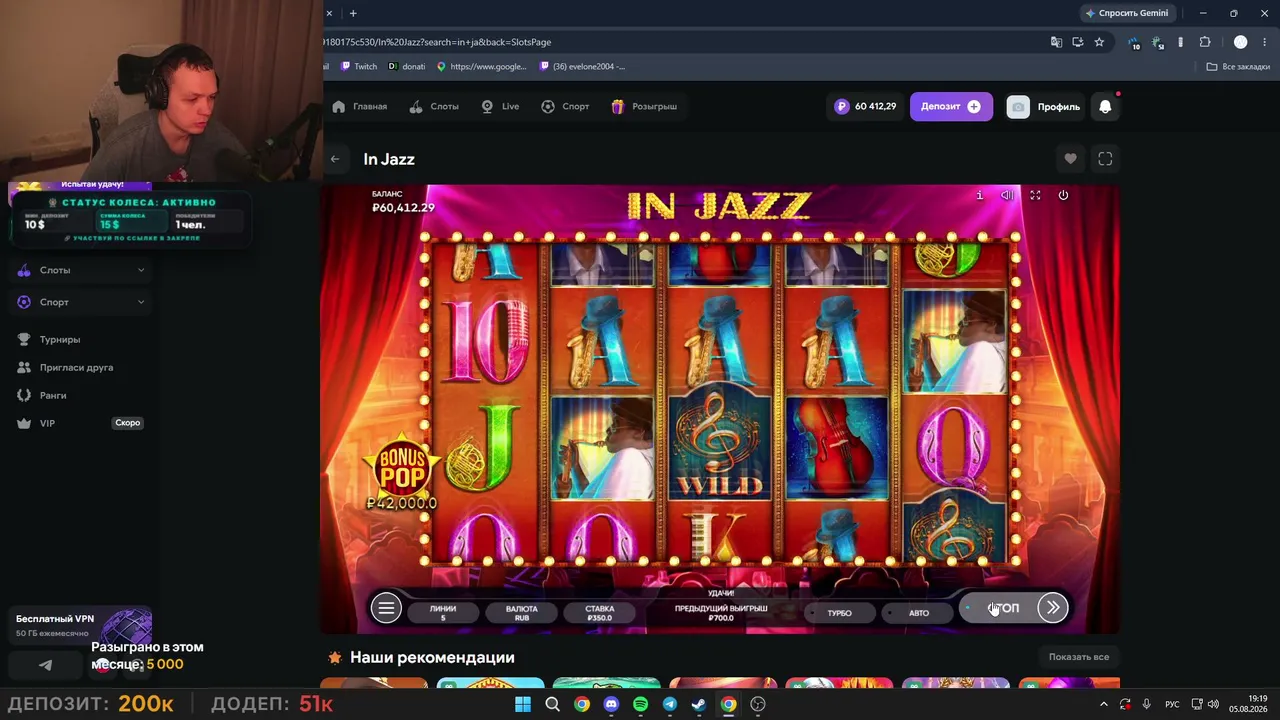Click the Bonus Pop badge

pos(401,468)
